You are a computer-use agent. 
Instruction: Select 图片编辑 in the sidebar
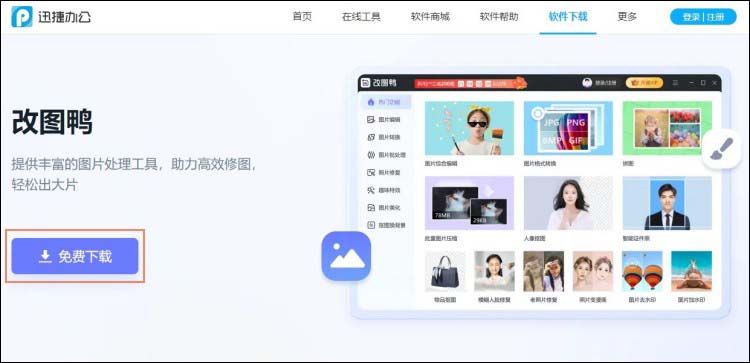point(384,120)
